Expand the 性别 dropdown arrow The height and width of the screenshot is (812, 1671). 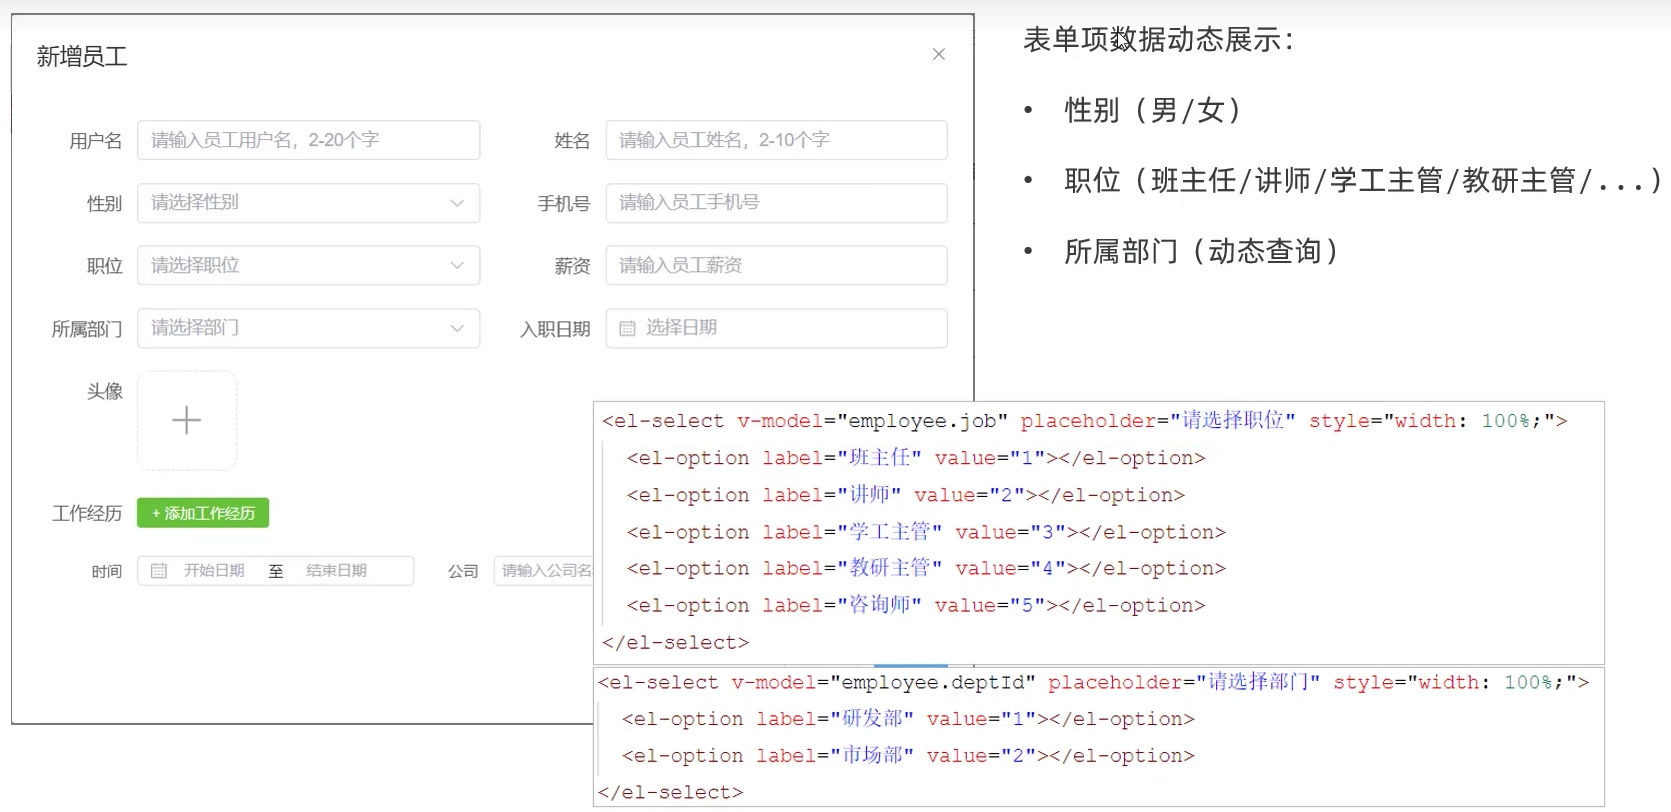tap(457, 203)
